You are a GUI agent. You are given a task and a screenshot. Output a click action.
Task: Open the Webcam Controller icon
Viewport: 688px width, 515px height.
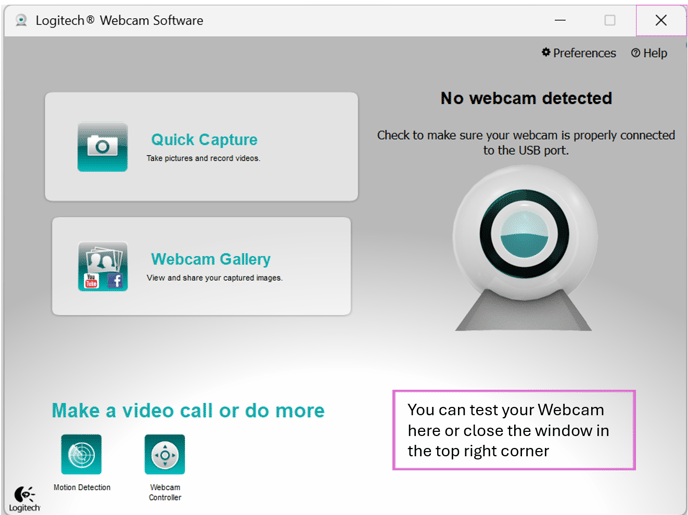pos(164,455)
